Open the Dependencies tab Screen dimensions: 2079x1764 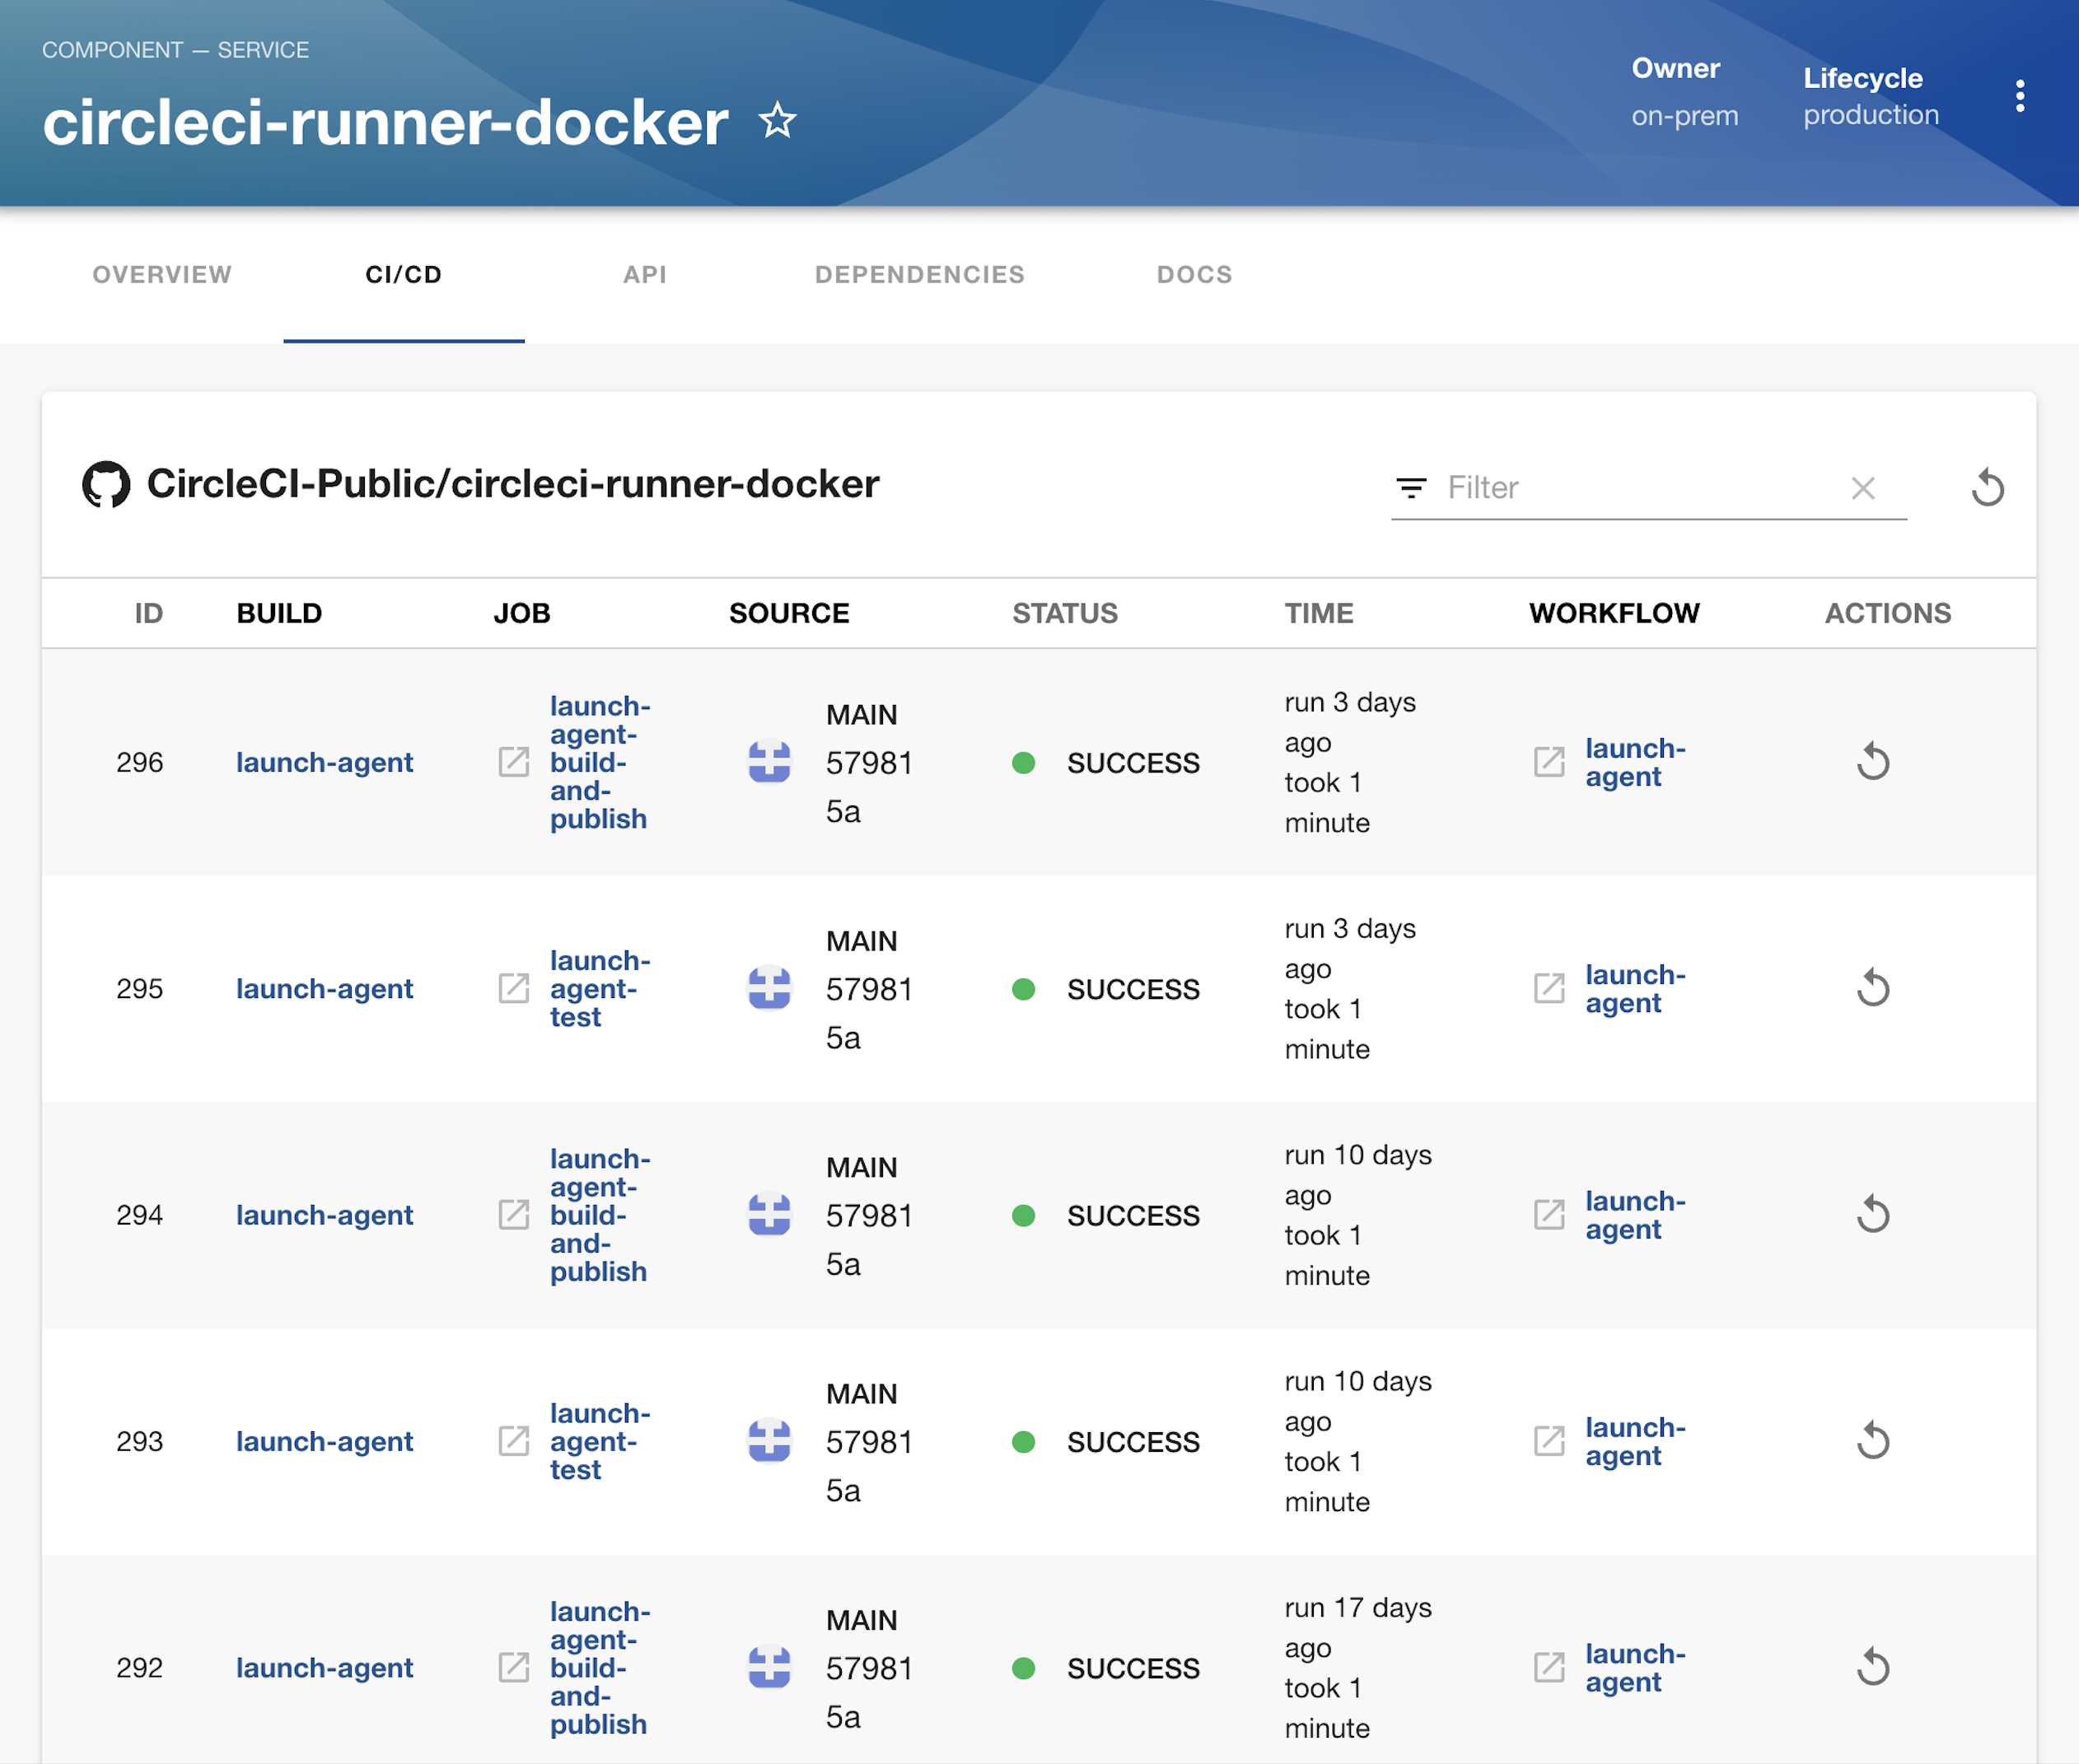919,275
